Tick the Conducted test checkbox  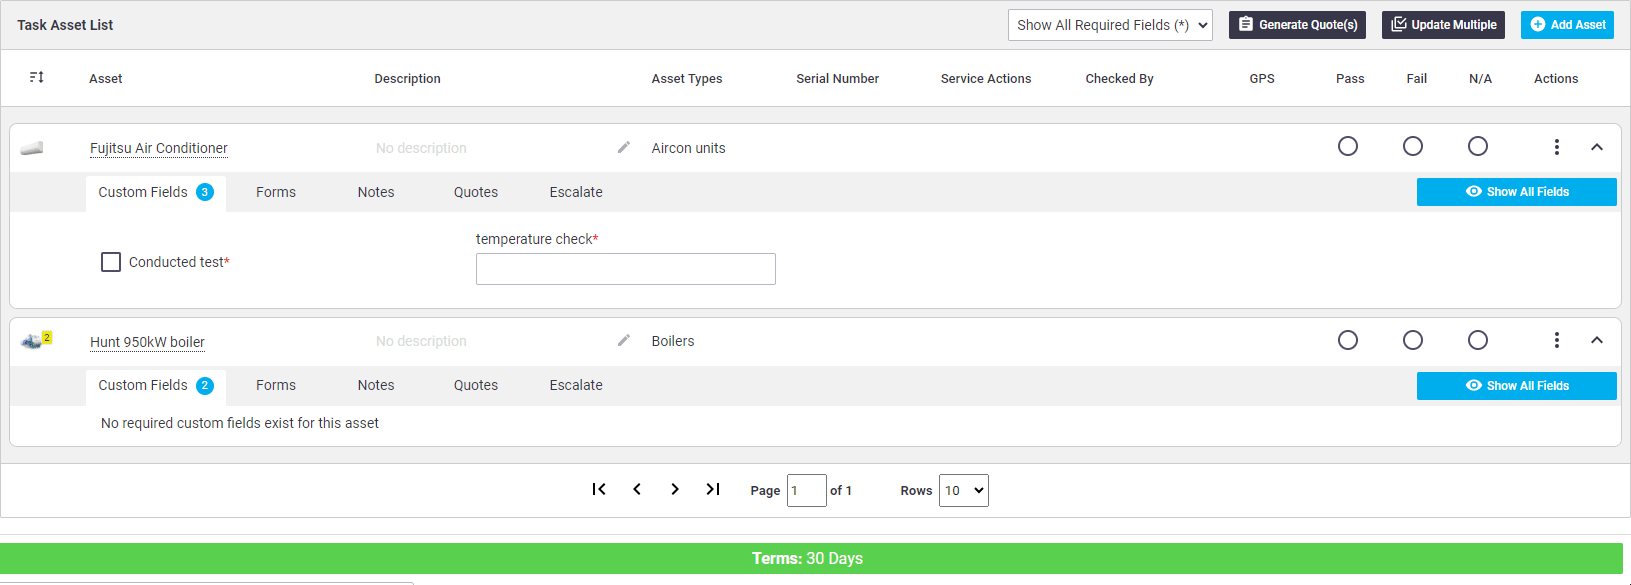pyautogui.click(x=111, y=262)
